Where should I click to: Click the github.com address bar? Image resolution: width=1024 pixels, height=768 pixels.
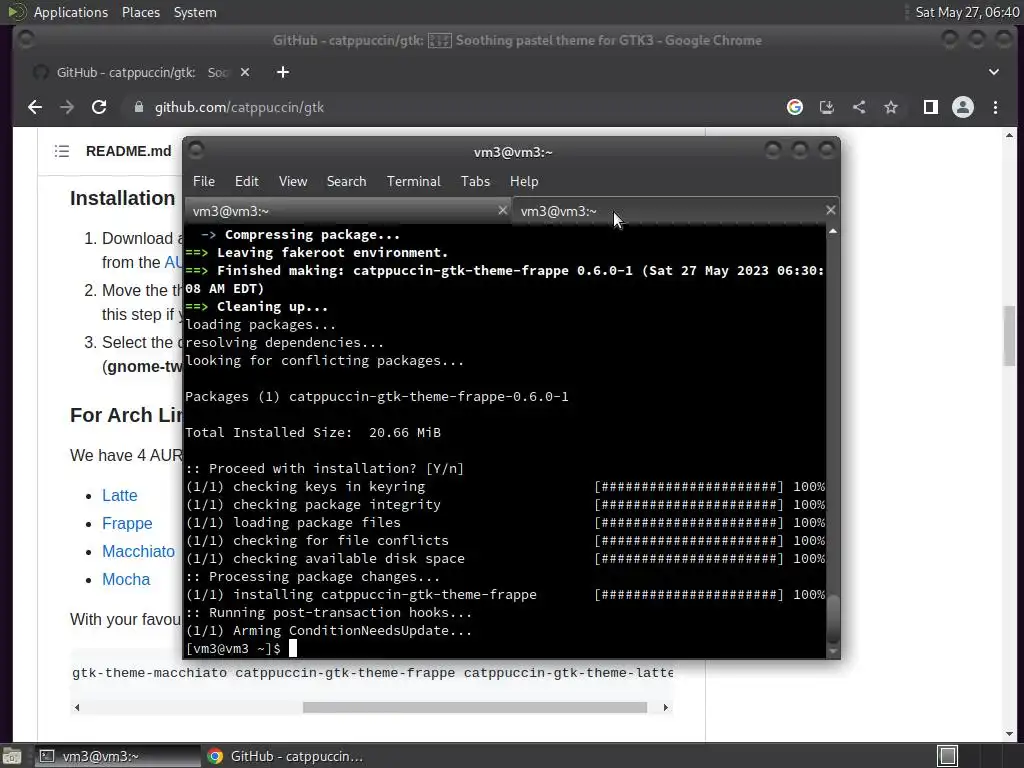451,107
